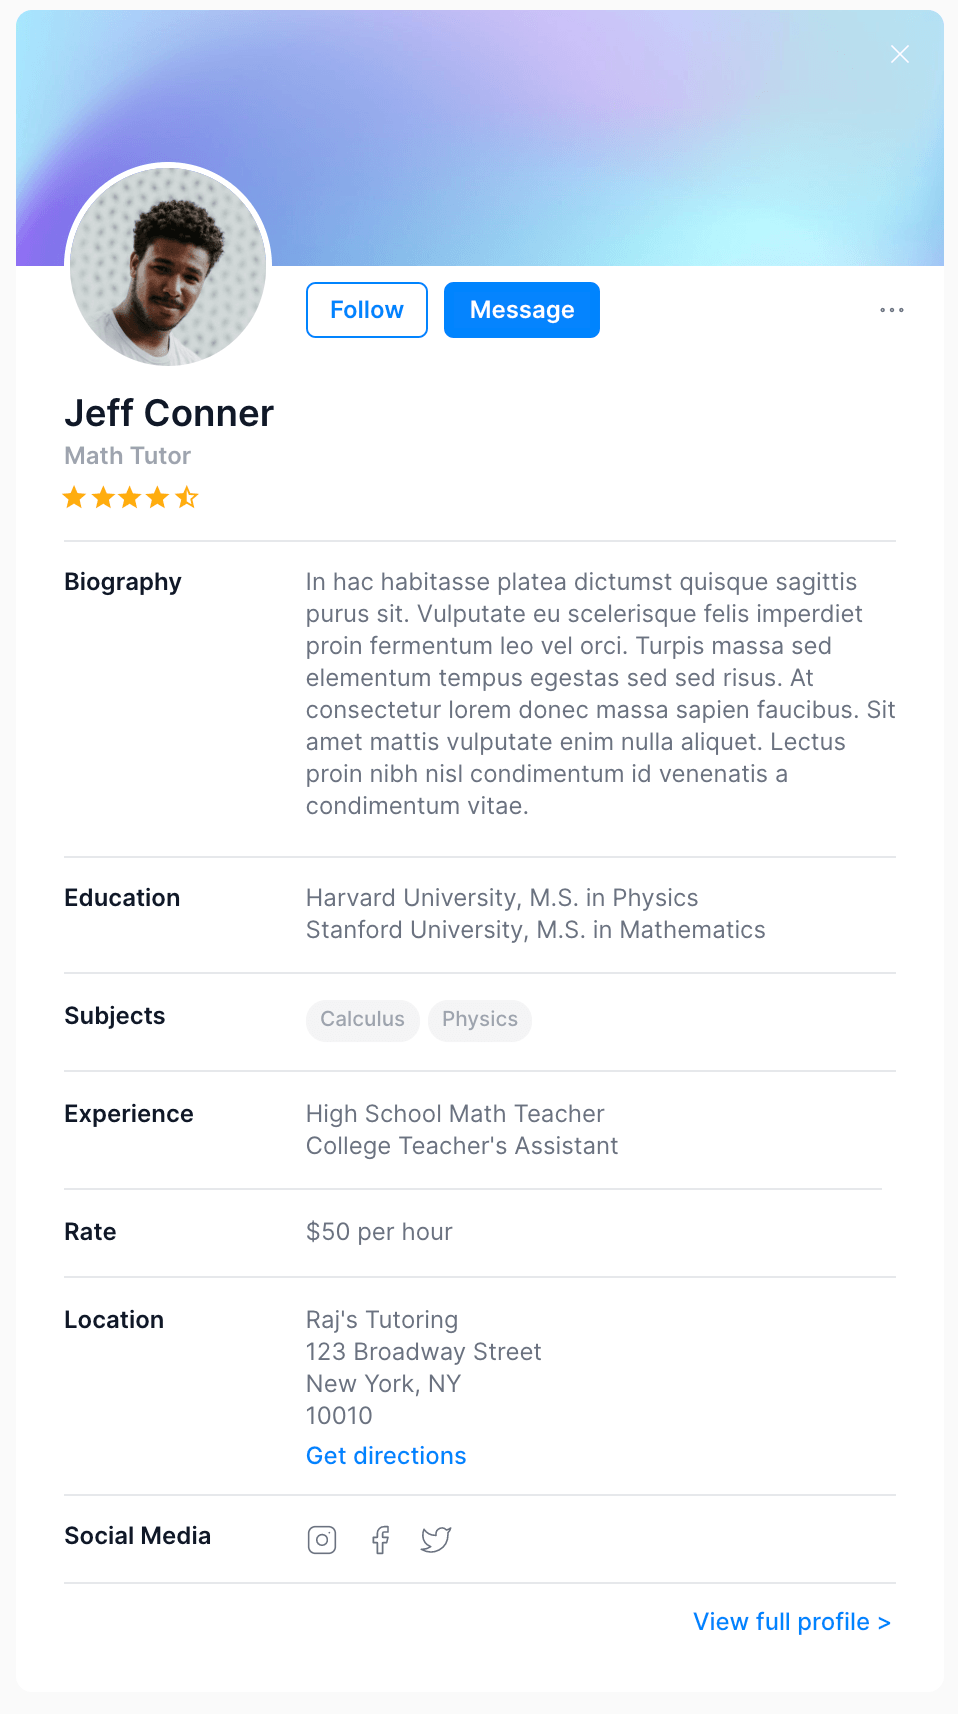Open the three-dot more options menu

coord(892,310)
